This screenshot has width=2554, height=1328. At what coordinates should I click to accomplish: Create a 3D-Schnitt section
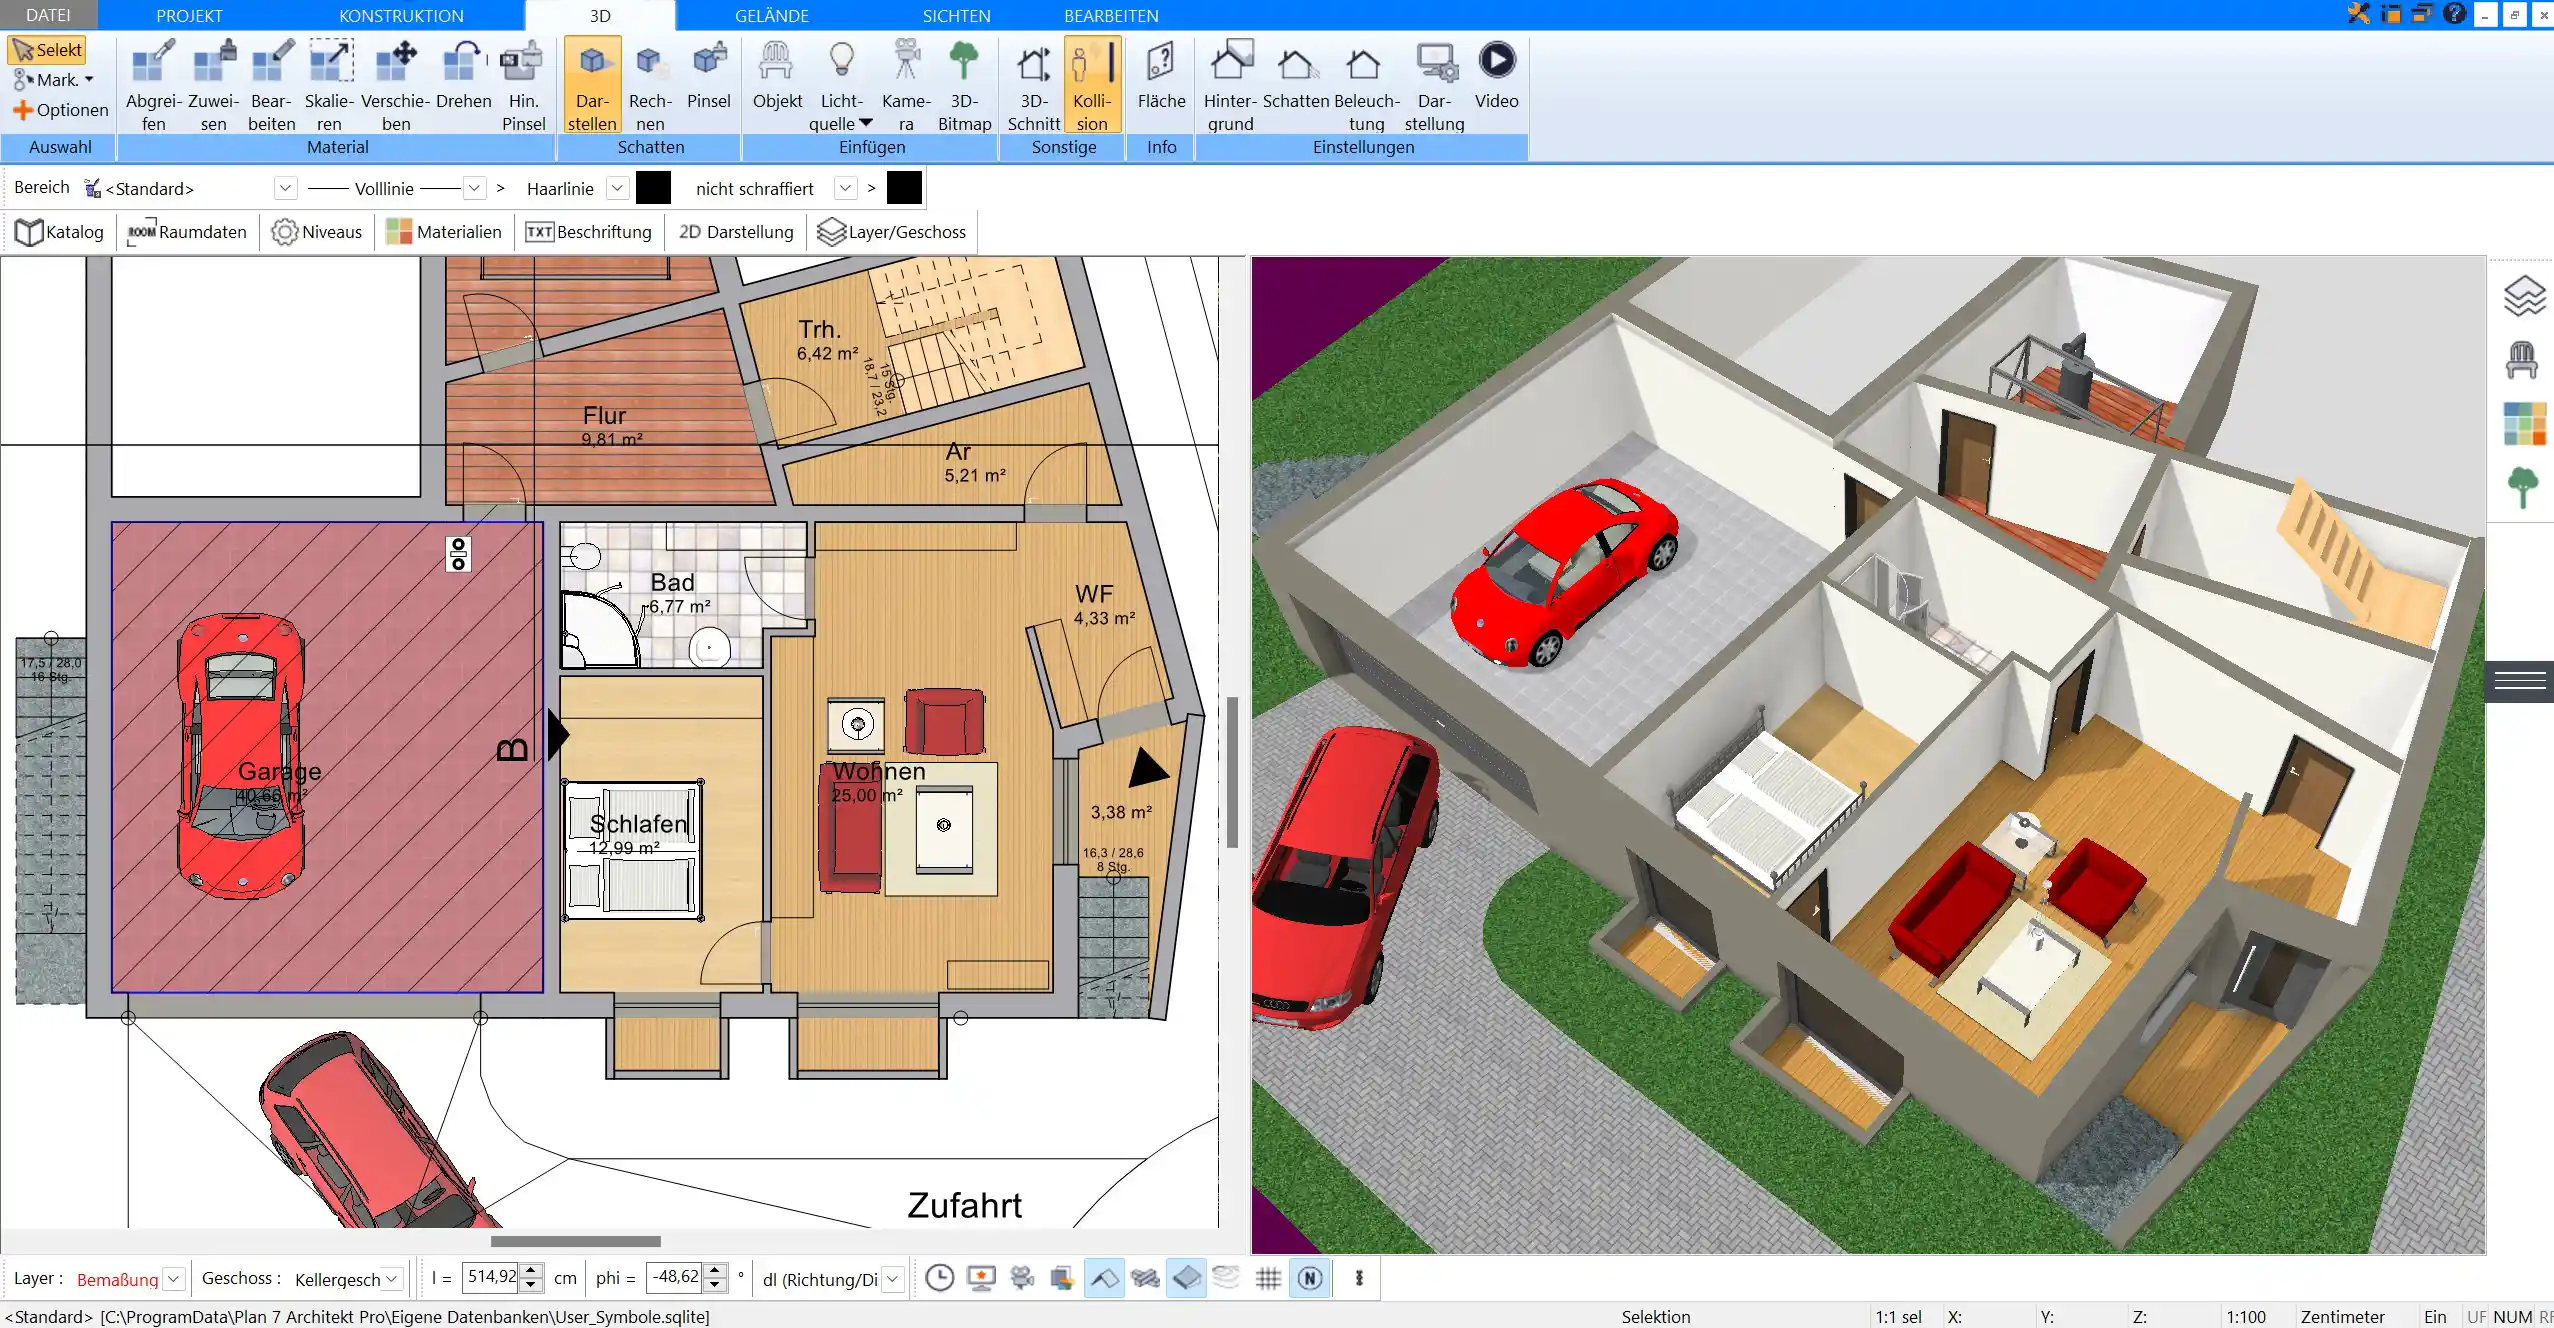pyautogui.click(x=1033, y=86)
